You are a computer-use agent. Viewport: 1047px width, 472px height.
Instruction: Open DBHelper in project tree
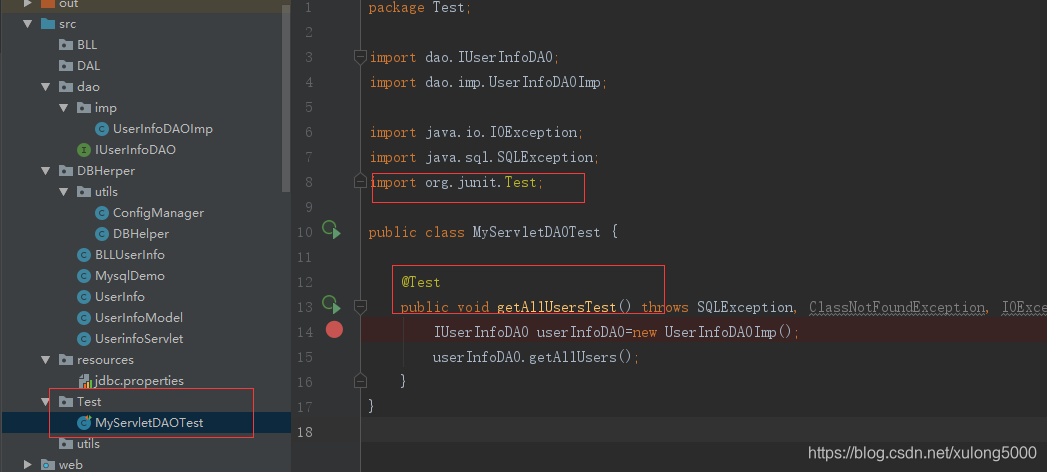pyautogui.click(x=141, y=234)
